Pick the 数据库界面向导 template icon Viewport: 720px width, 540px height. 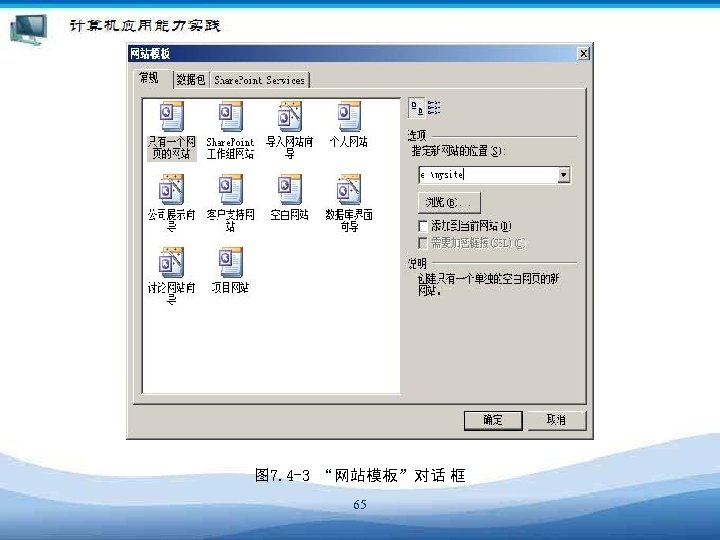pos(349,189)
